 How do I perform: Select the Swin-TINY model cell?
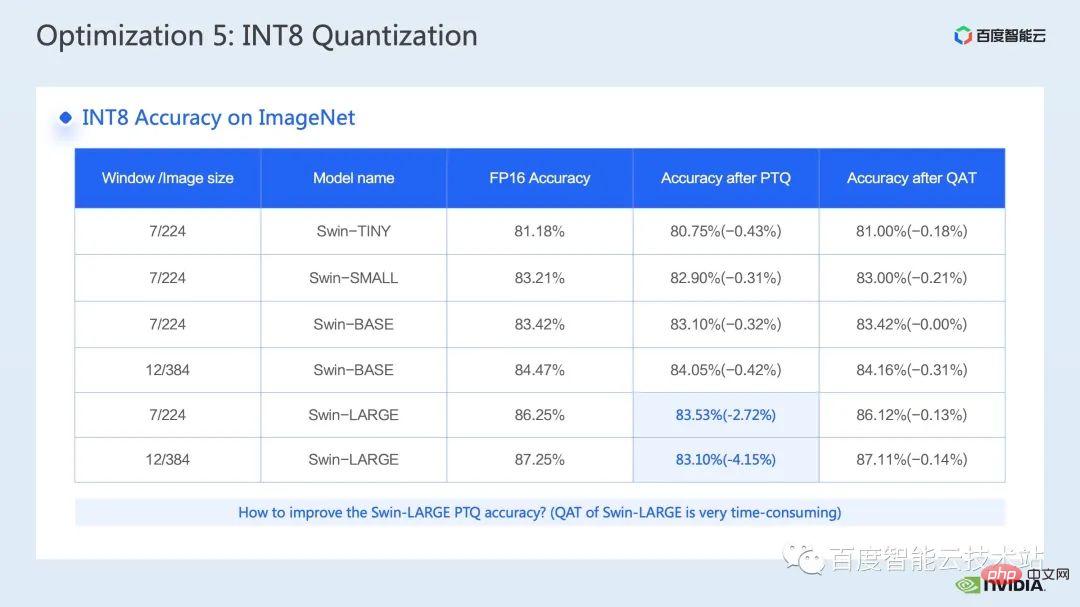[353, 231]
